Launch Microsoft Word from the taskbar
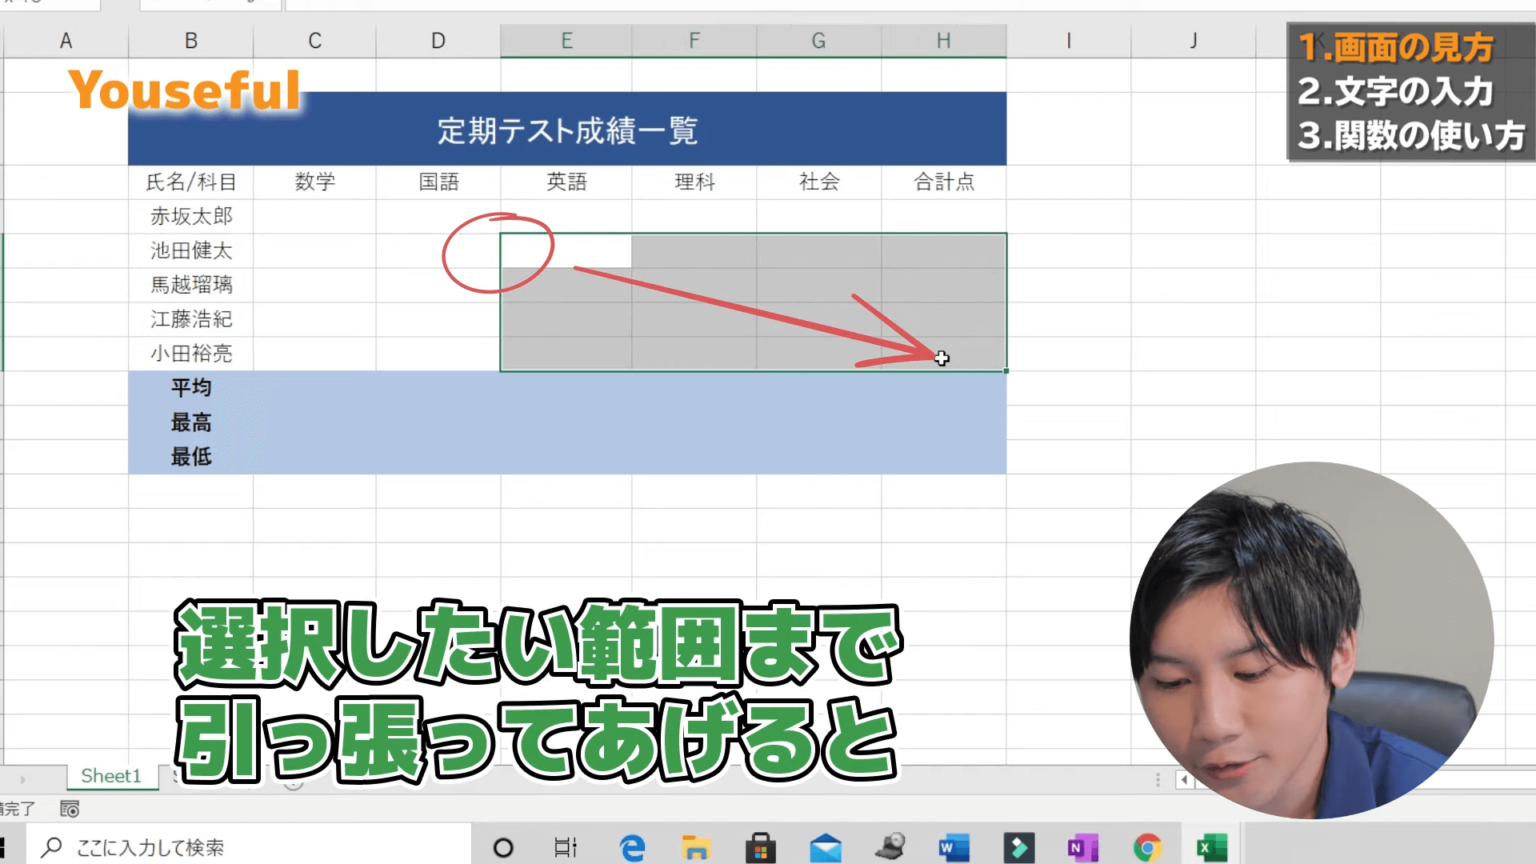The image size is (1536, 864). click(x=952, y=847)
